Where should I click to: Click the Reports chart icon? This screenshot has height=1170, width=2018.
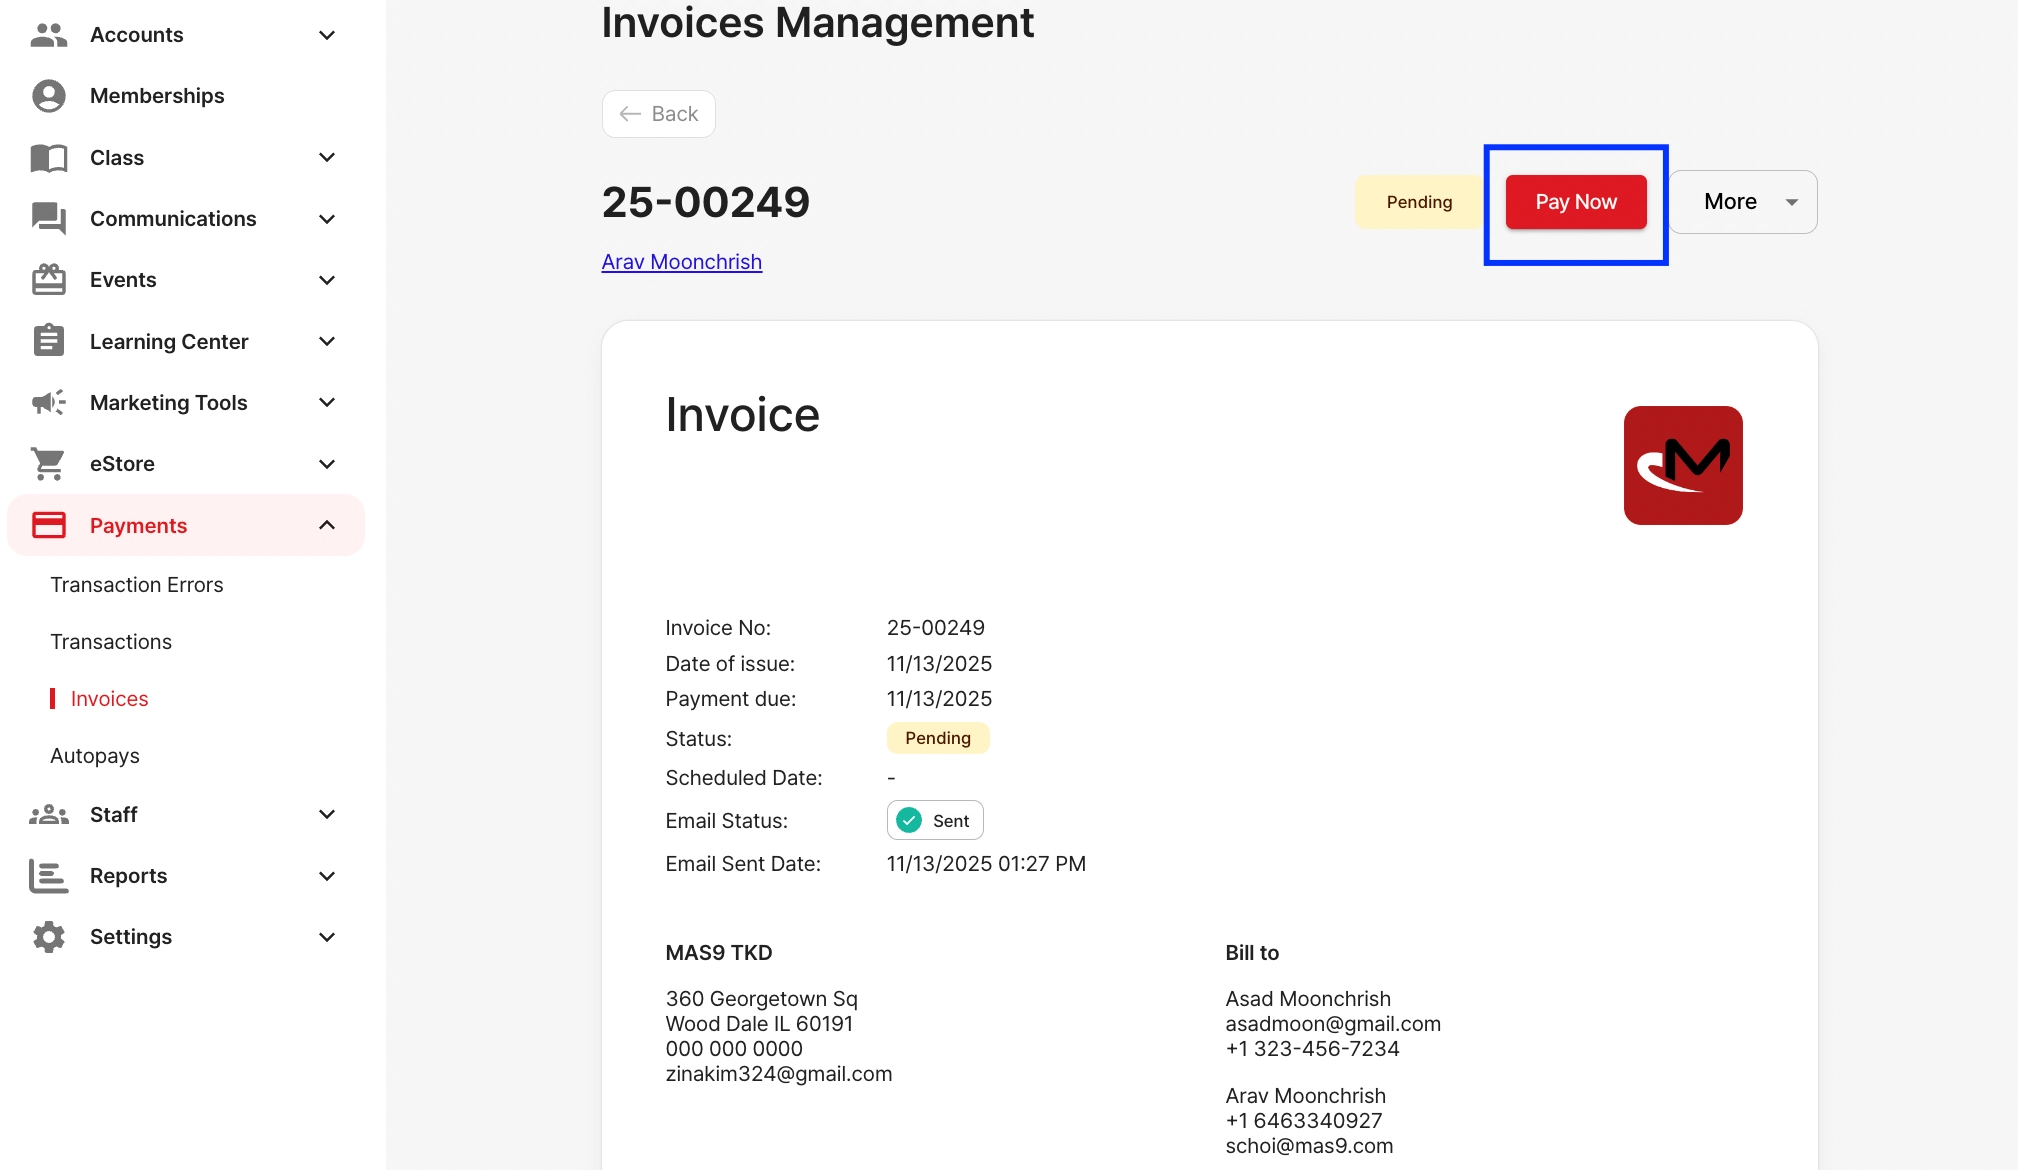click(48, 876)
